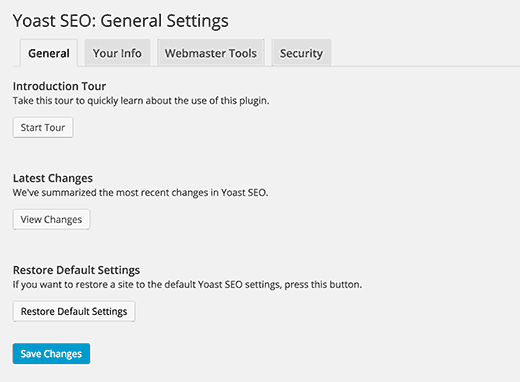Image resolution: width=520 pixels, height=382 pixels.
Task: Click the 'Latest Changes' heading
Action: (x=53, y=178)
